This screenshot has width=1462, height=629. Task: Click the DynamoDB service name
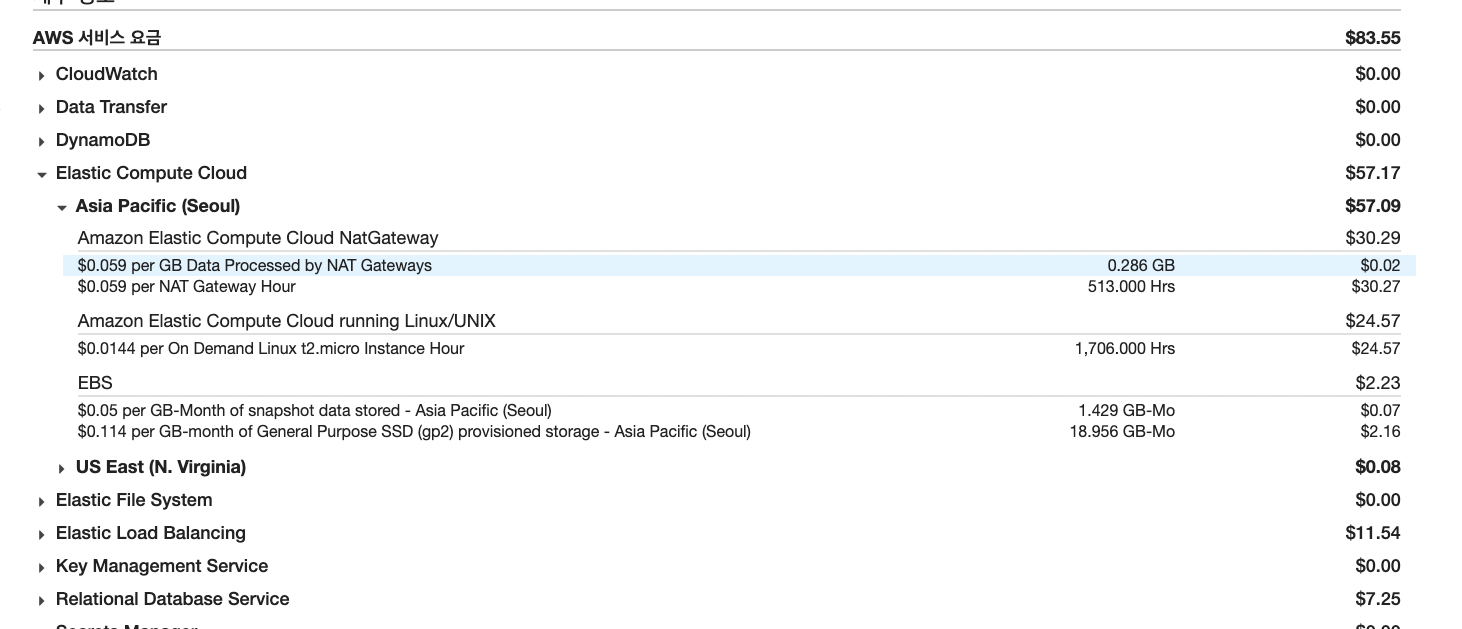[103, 140]
